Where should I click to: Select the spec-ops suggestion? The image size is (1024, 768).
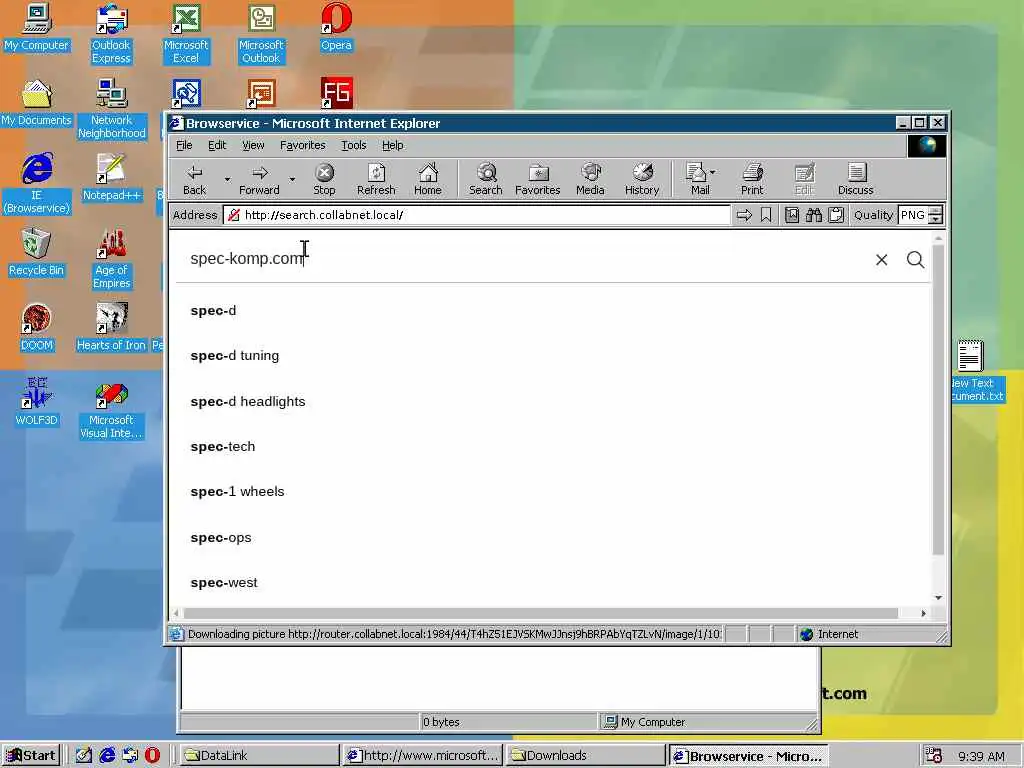coord(221,538)
